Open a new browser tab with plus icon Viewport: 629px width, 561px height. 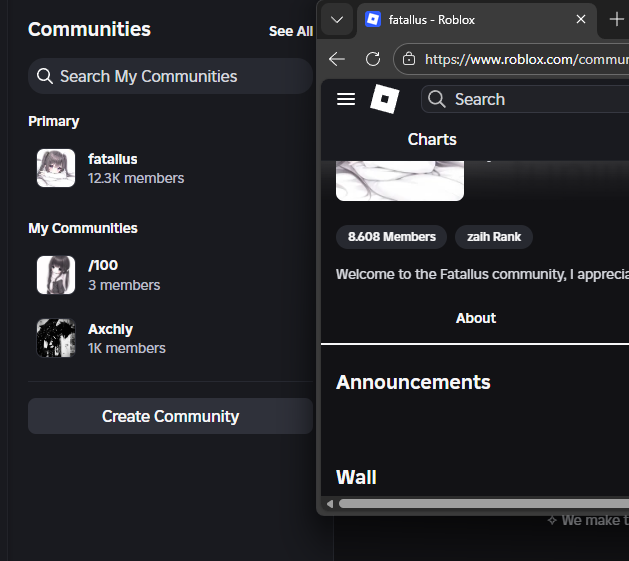(617, 19)
